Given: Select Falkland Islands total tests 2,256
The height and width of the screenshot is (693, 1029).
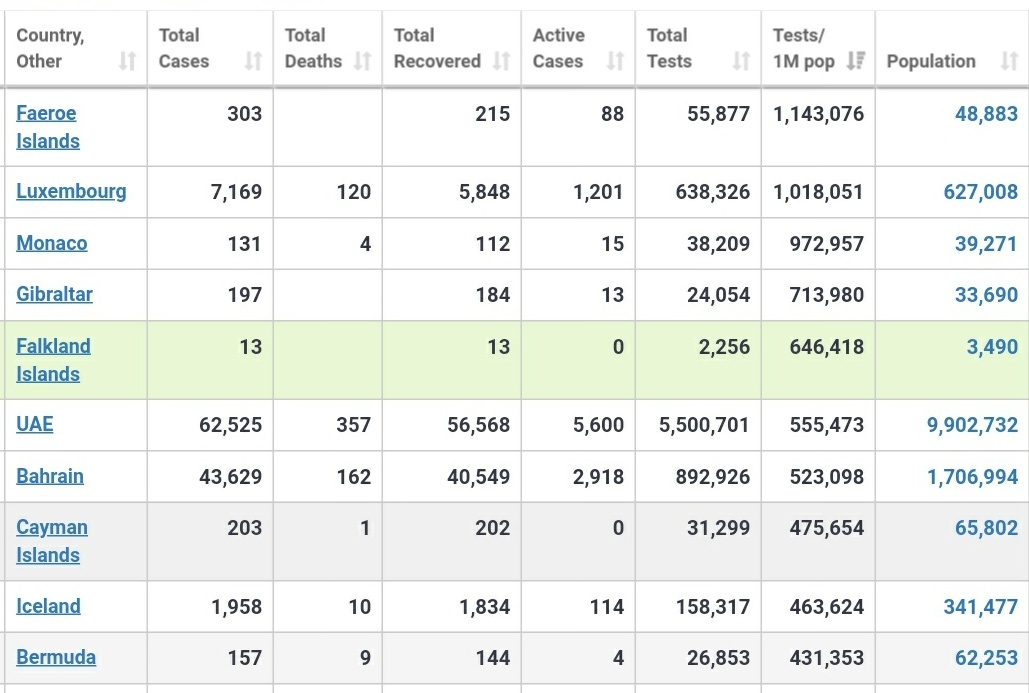Looking at the screenshot, I should (724, 346).
